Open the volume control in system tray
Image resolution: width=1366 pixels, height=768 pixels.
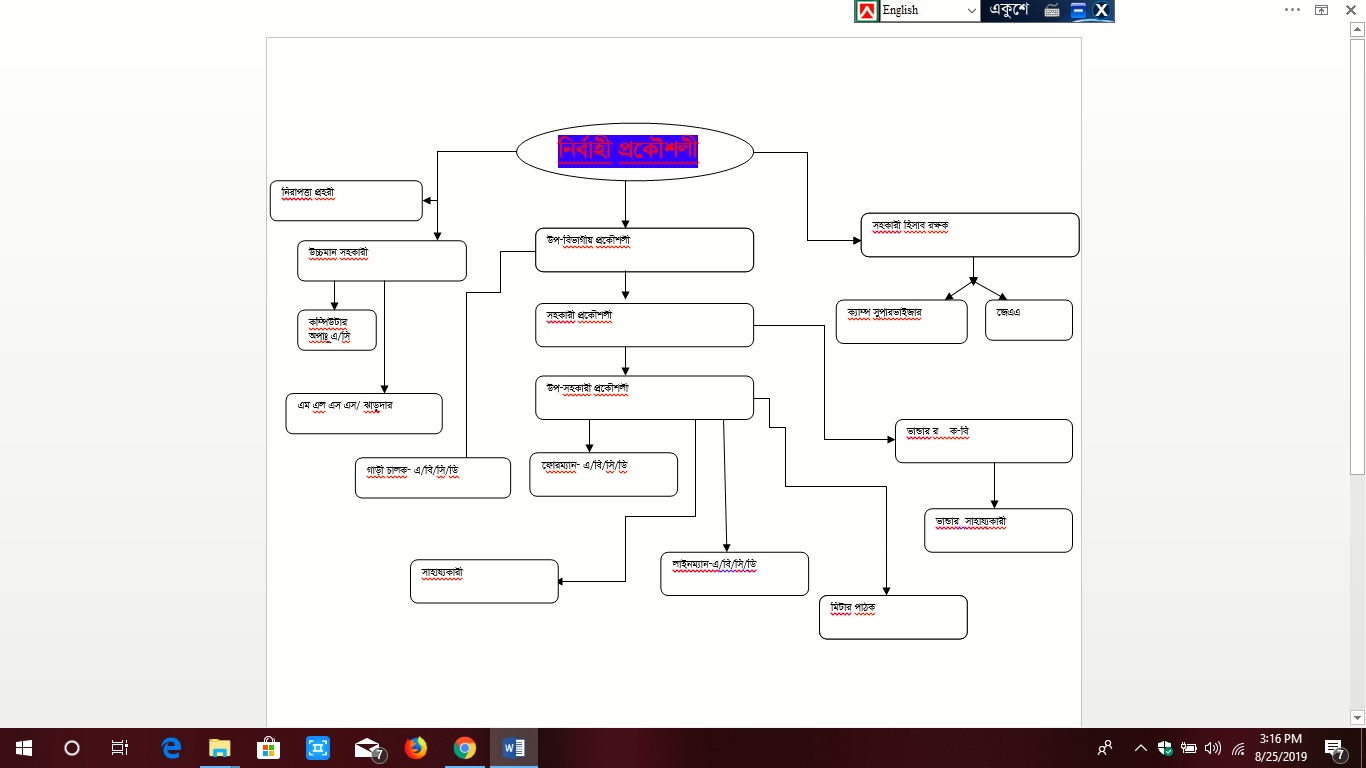coord(1213,748)
